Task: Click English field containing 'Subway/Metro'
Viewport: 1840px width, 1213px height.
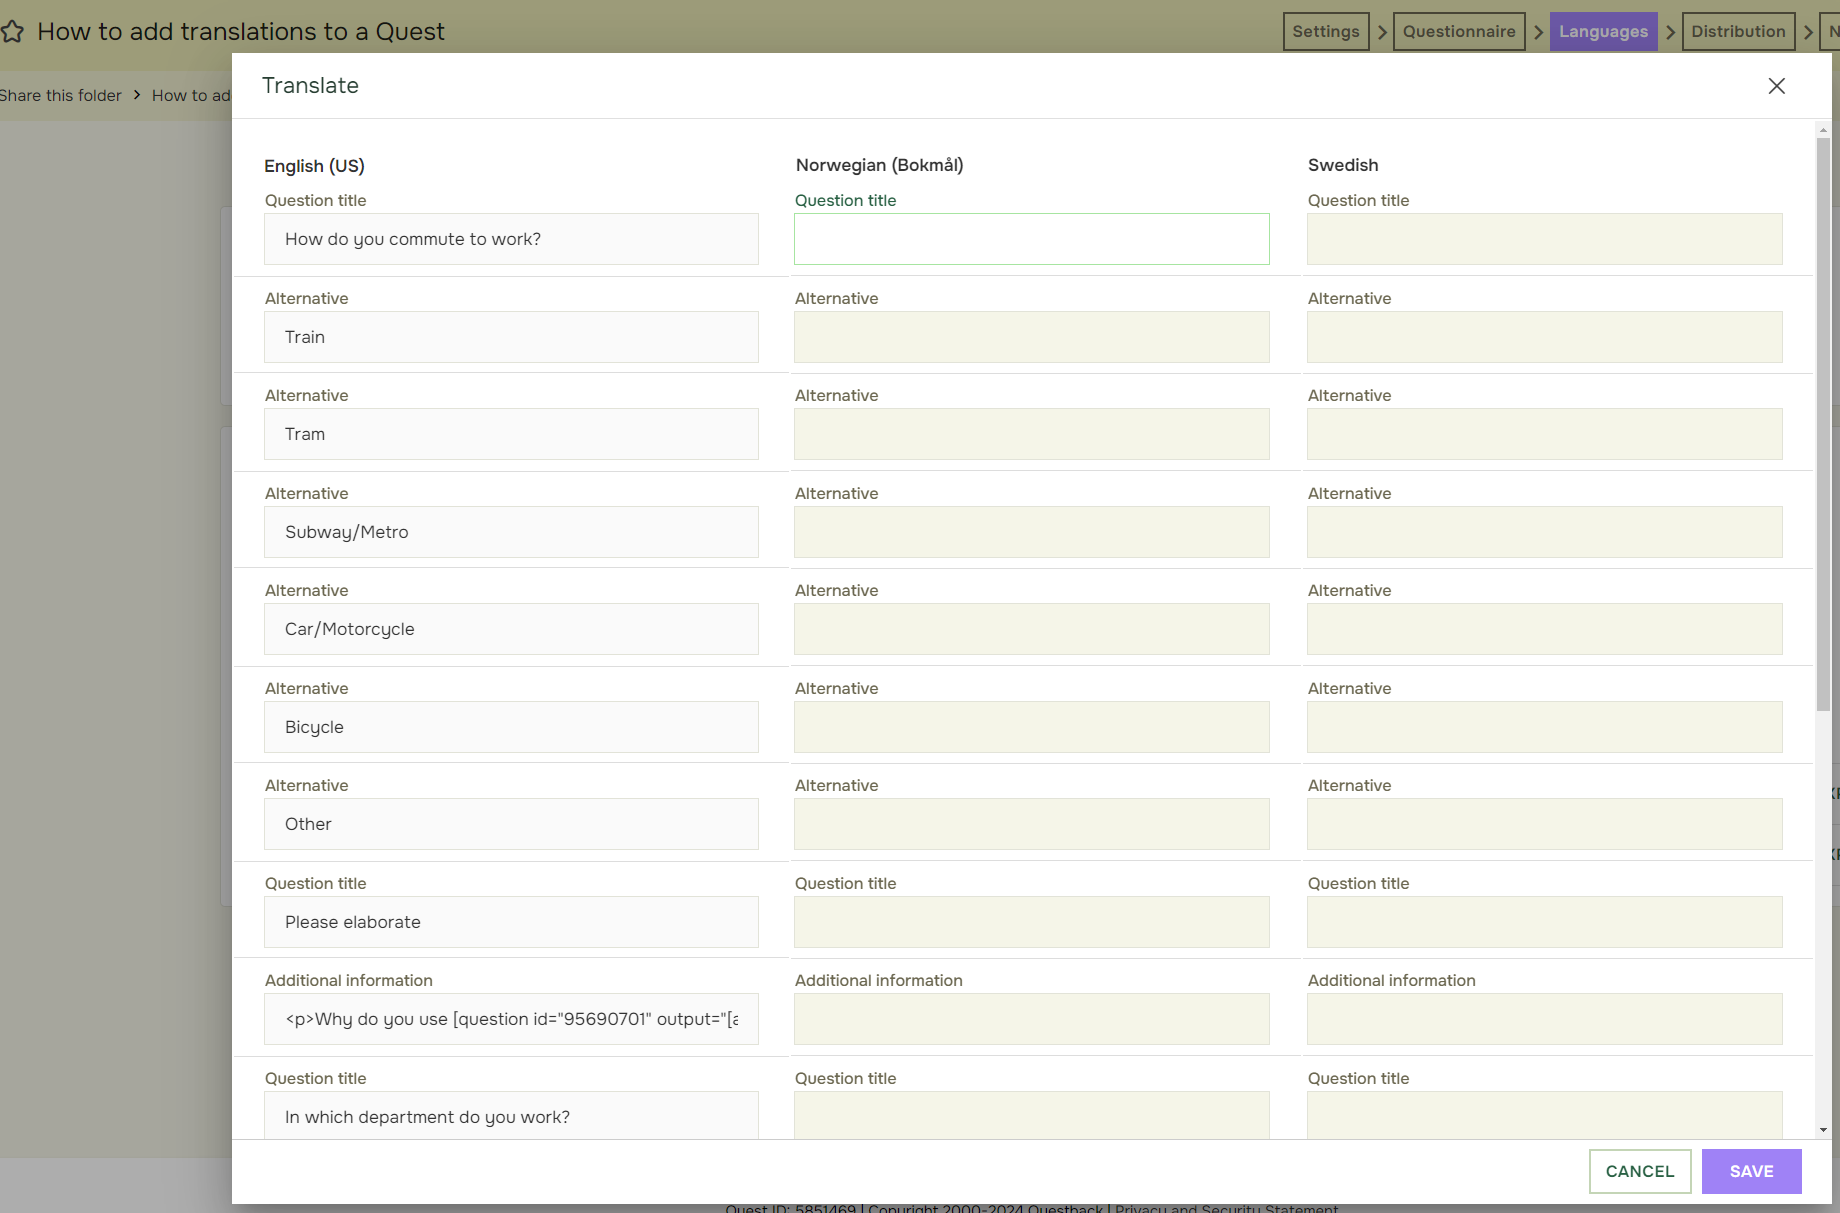Action: click(x=511, y=532)
